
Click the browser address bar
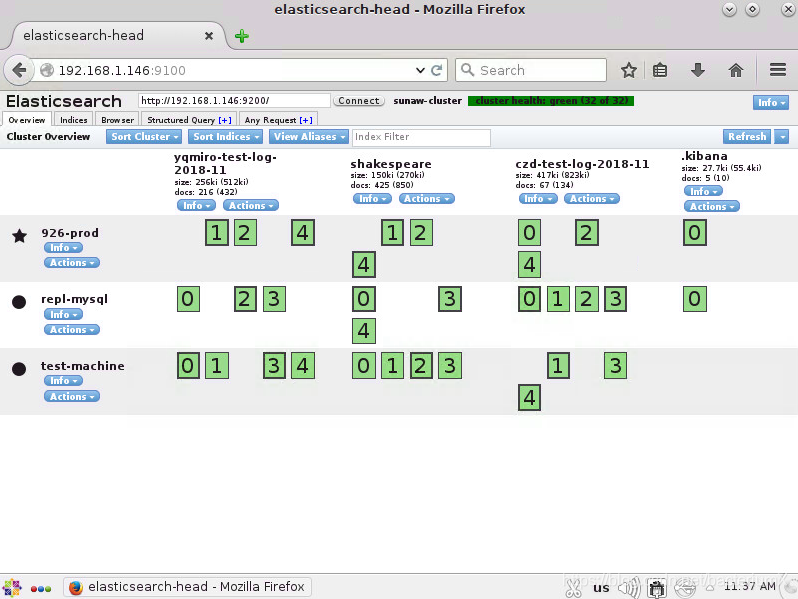coord(234,70)
